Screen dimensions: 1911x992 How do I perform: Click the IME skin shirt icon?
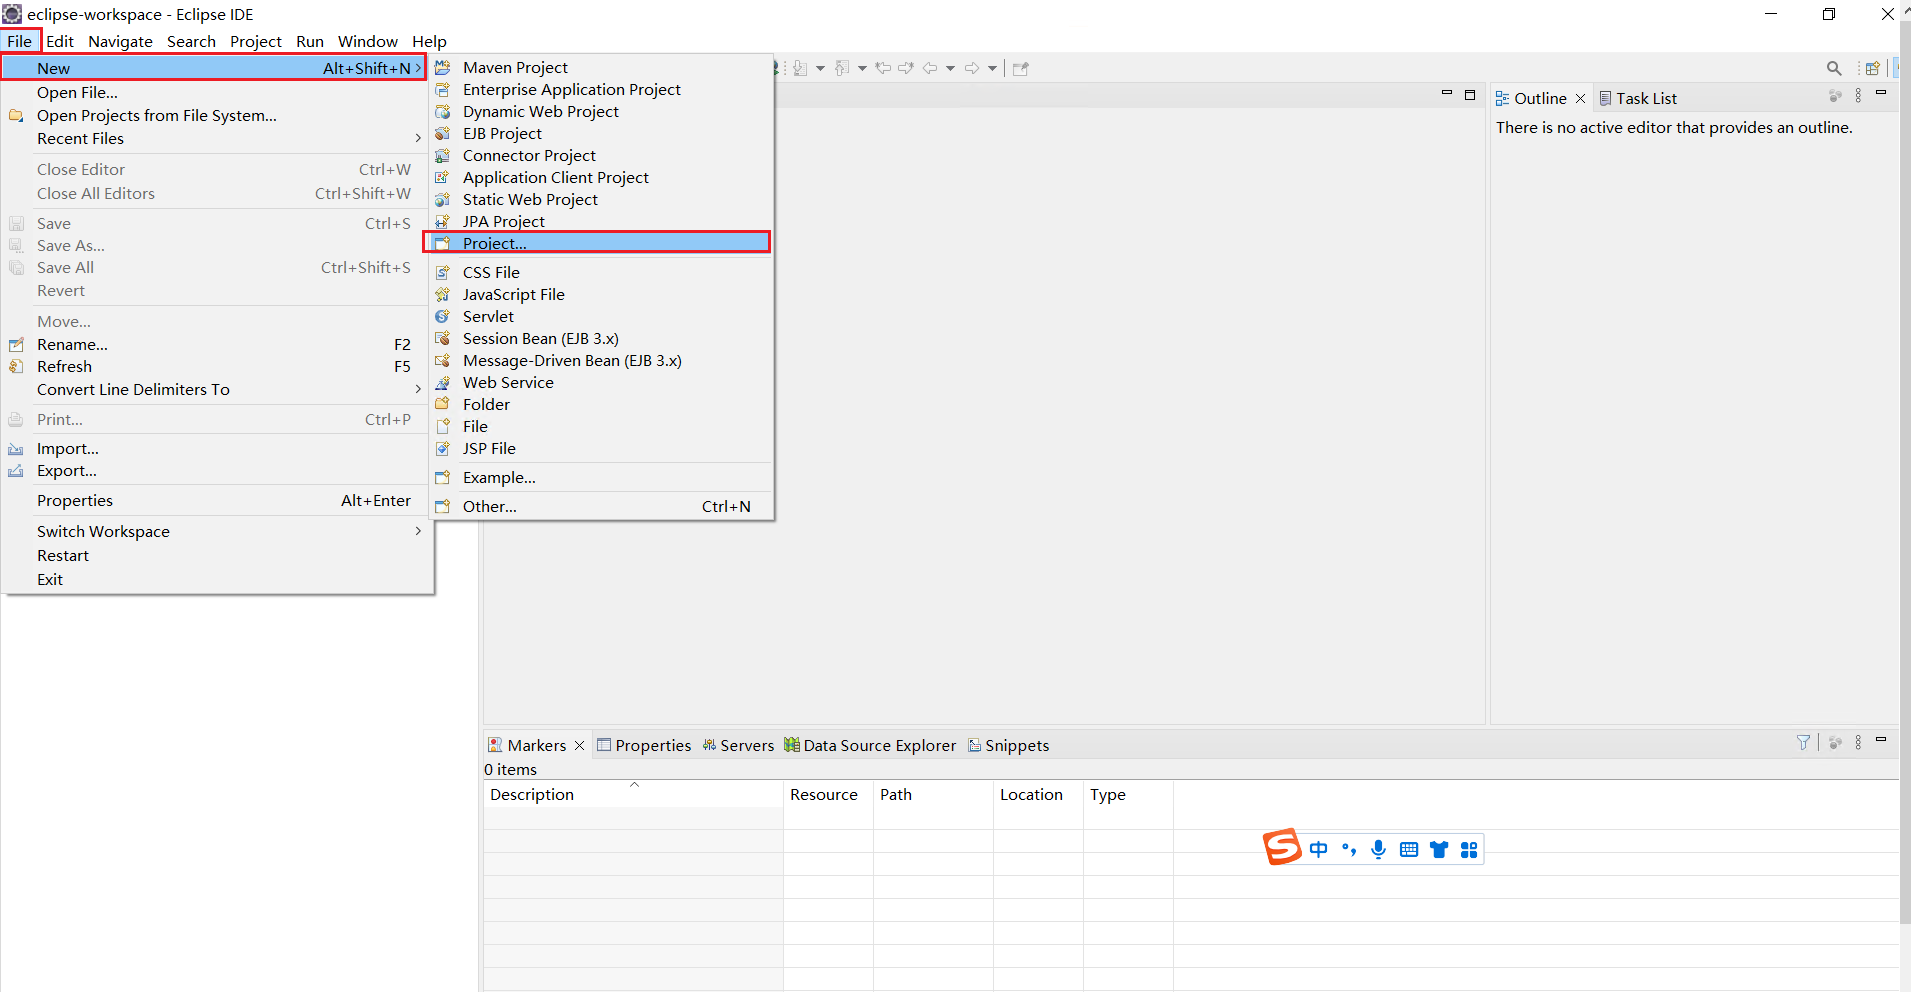(1439, 849)
